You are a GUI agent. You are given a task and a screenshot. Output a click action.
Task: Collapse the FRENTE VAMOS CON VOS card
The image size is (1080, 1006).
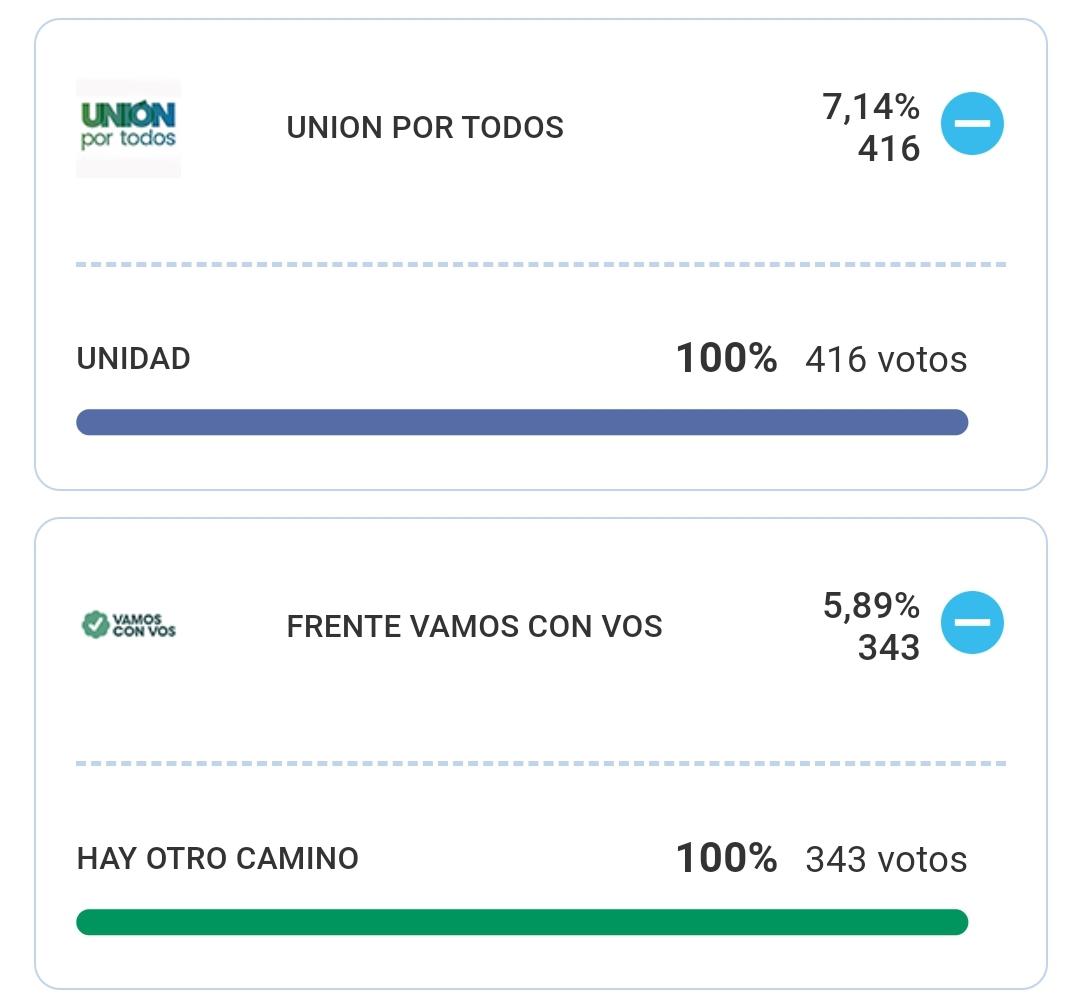click(971, 623)
